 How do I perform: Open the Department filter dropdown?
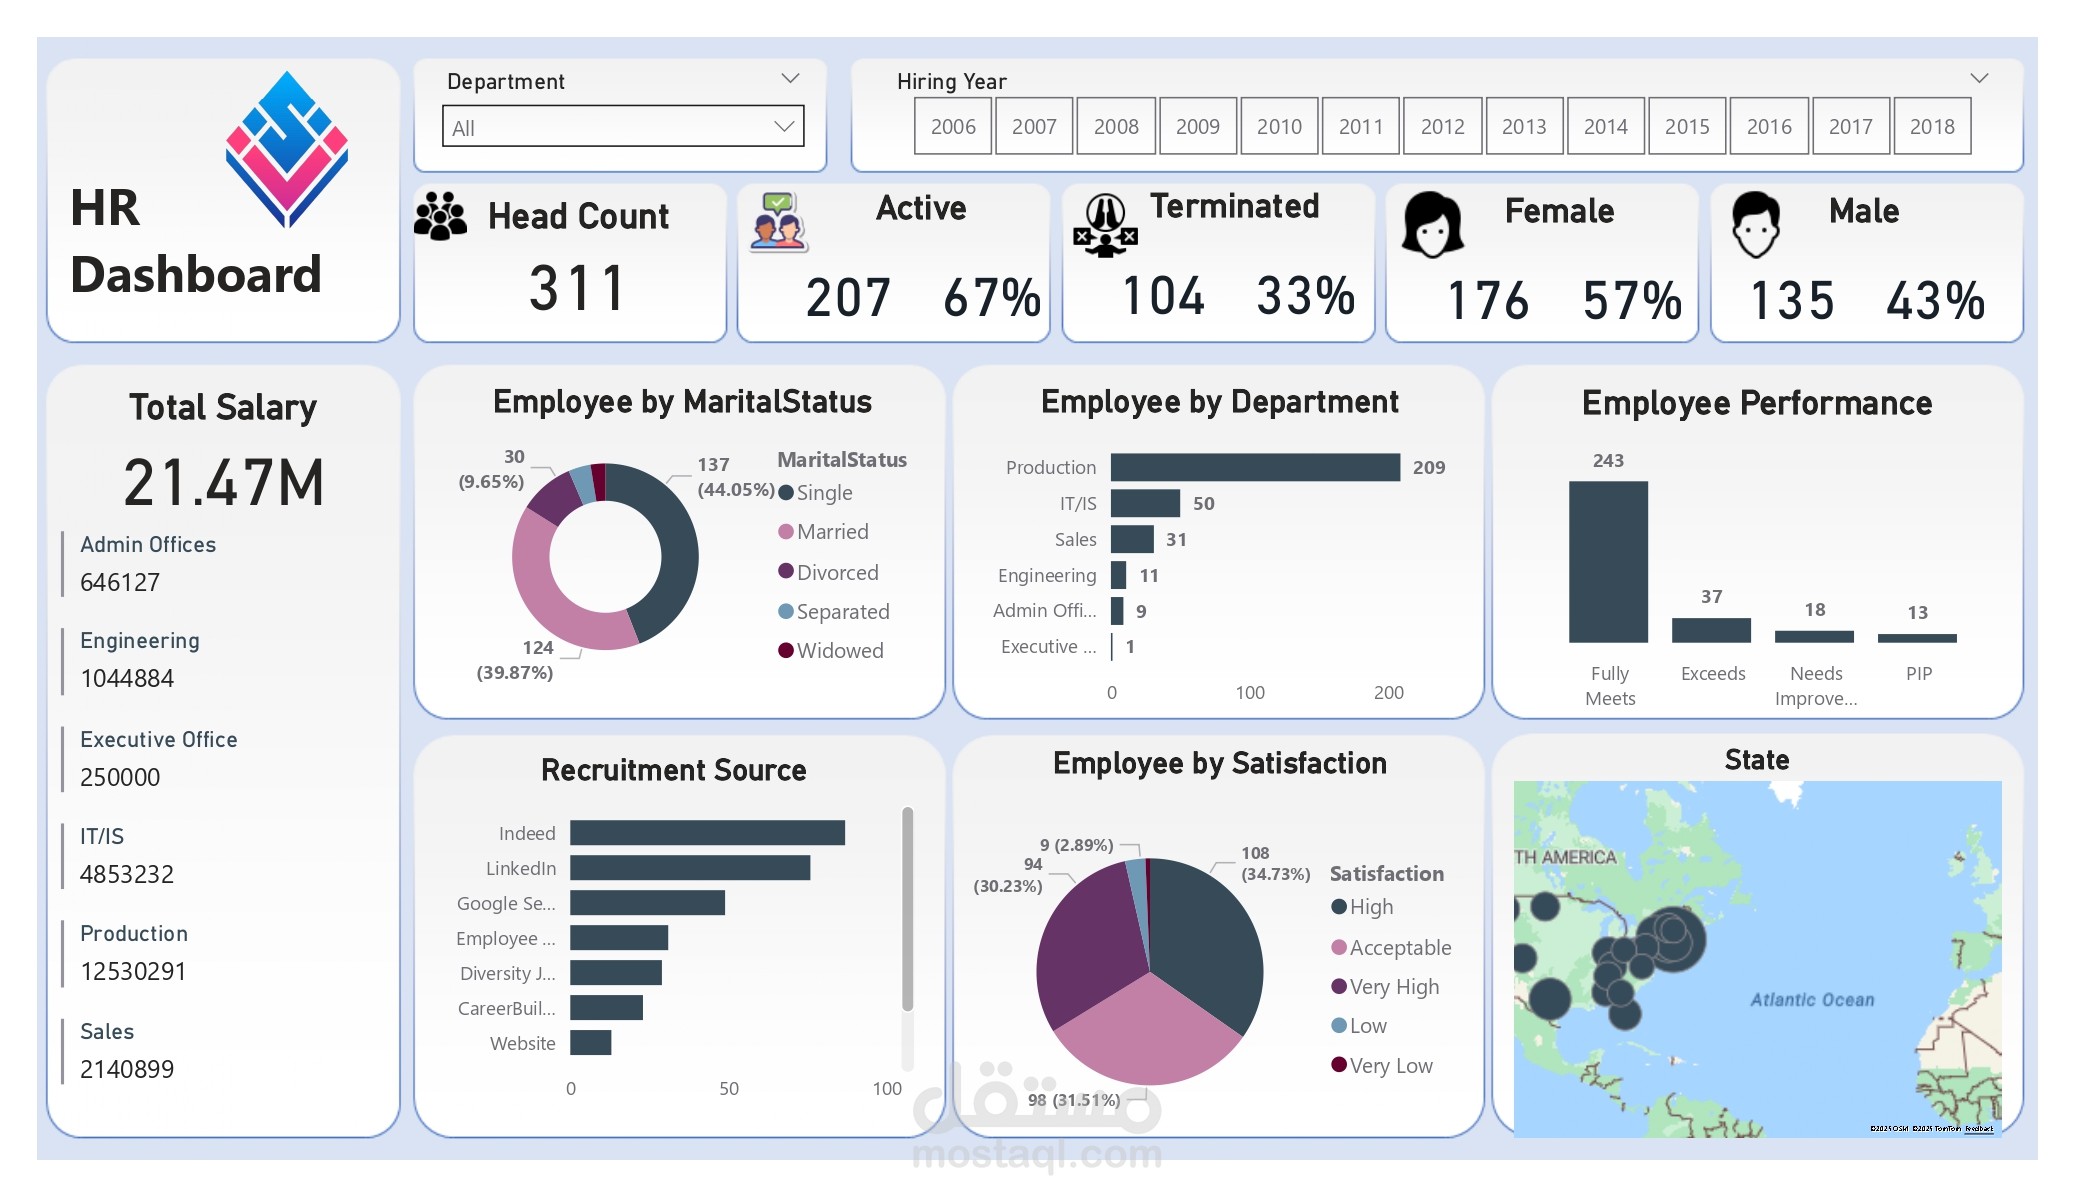[787, 126]
